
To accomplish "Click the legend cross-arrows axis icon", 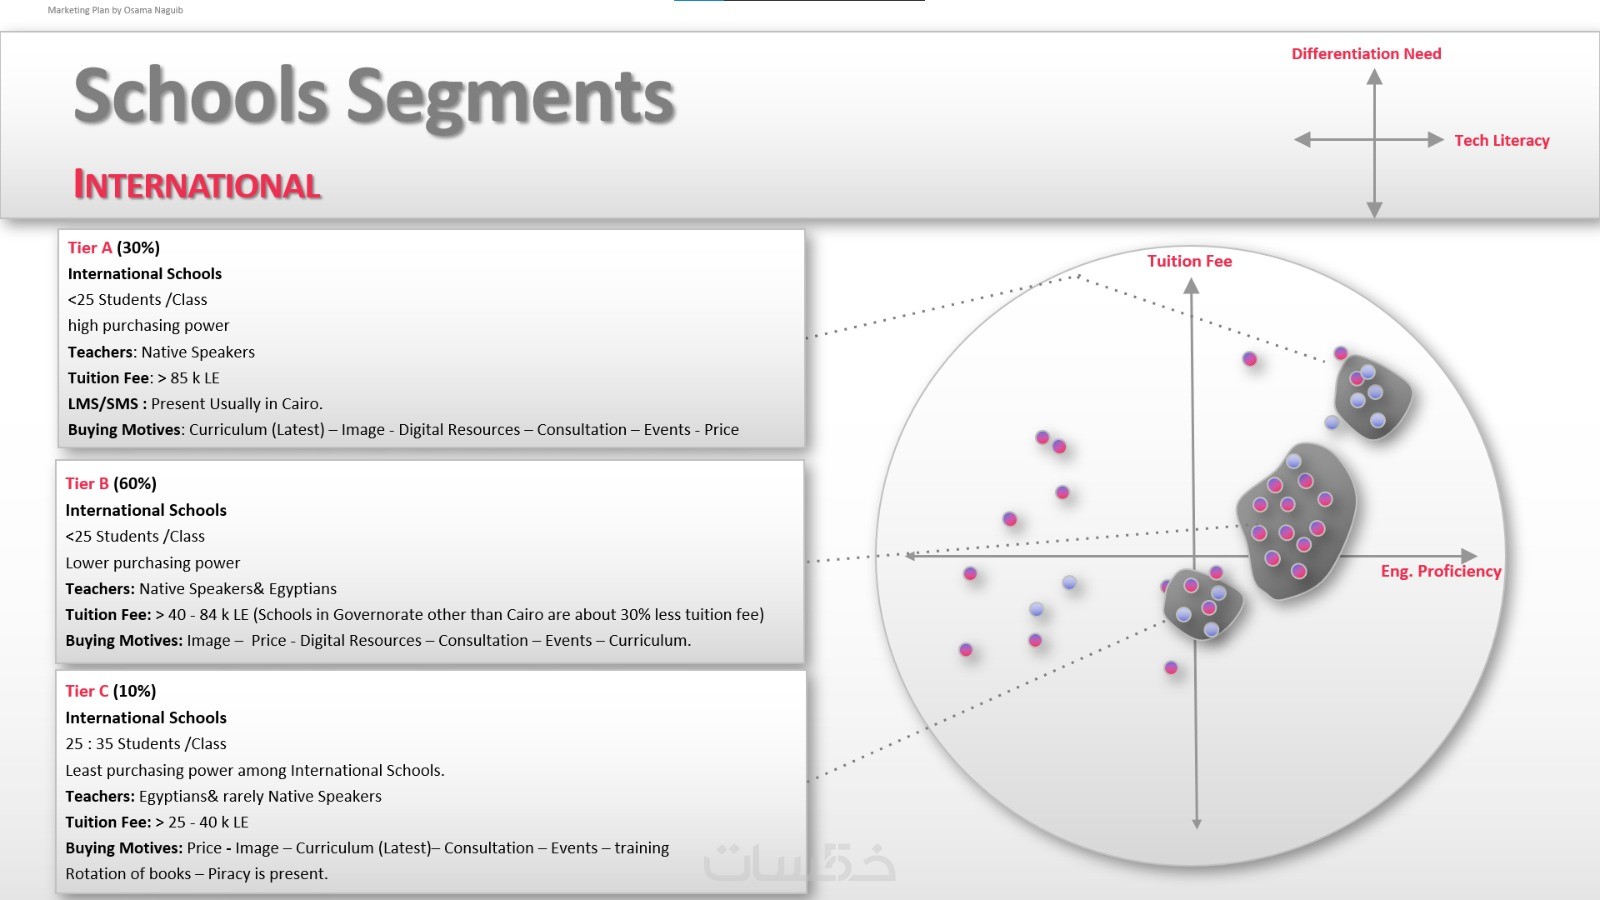I will click(x=1374, y=141).
